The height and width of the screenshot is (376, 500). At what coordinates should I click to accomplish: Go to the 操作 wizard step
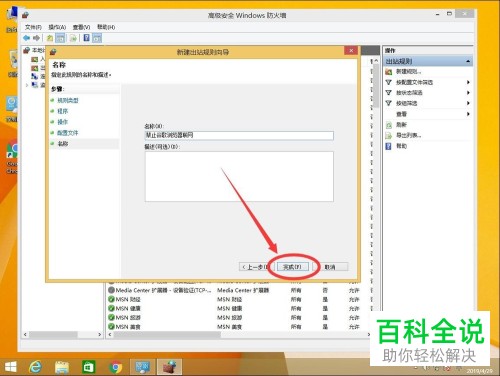tap(62, 122)
